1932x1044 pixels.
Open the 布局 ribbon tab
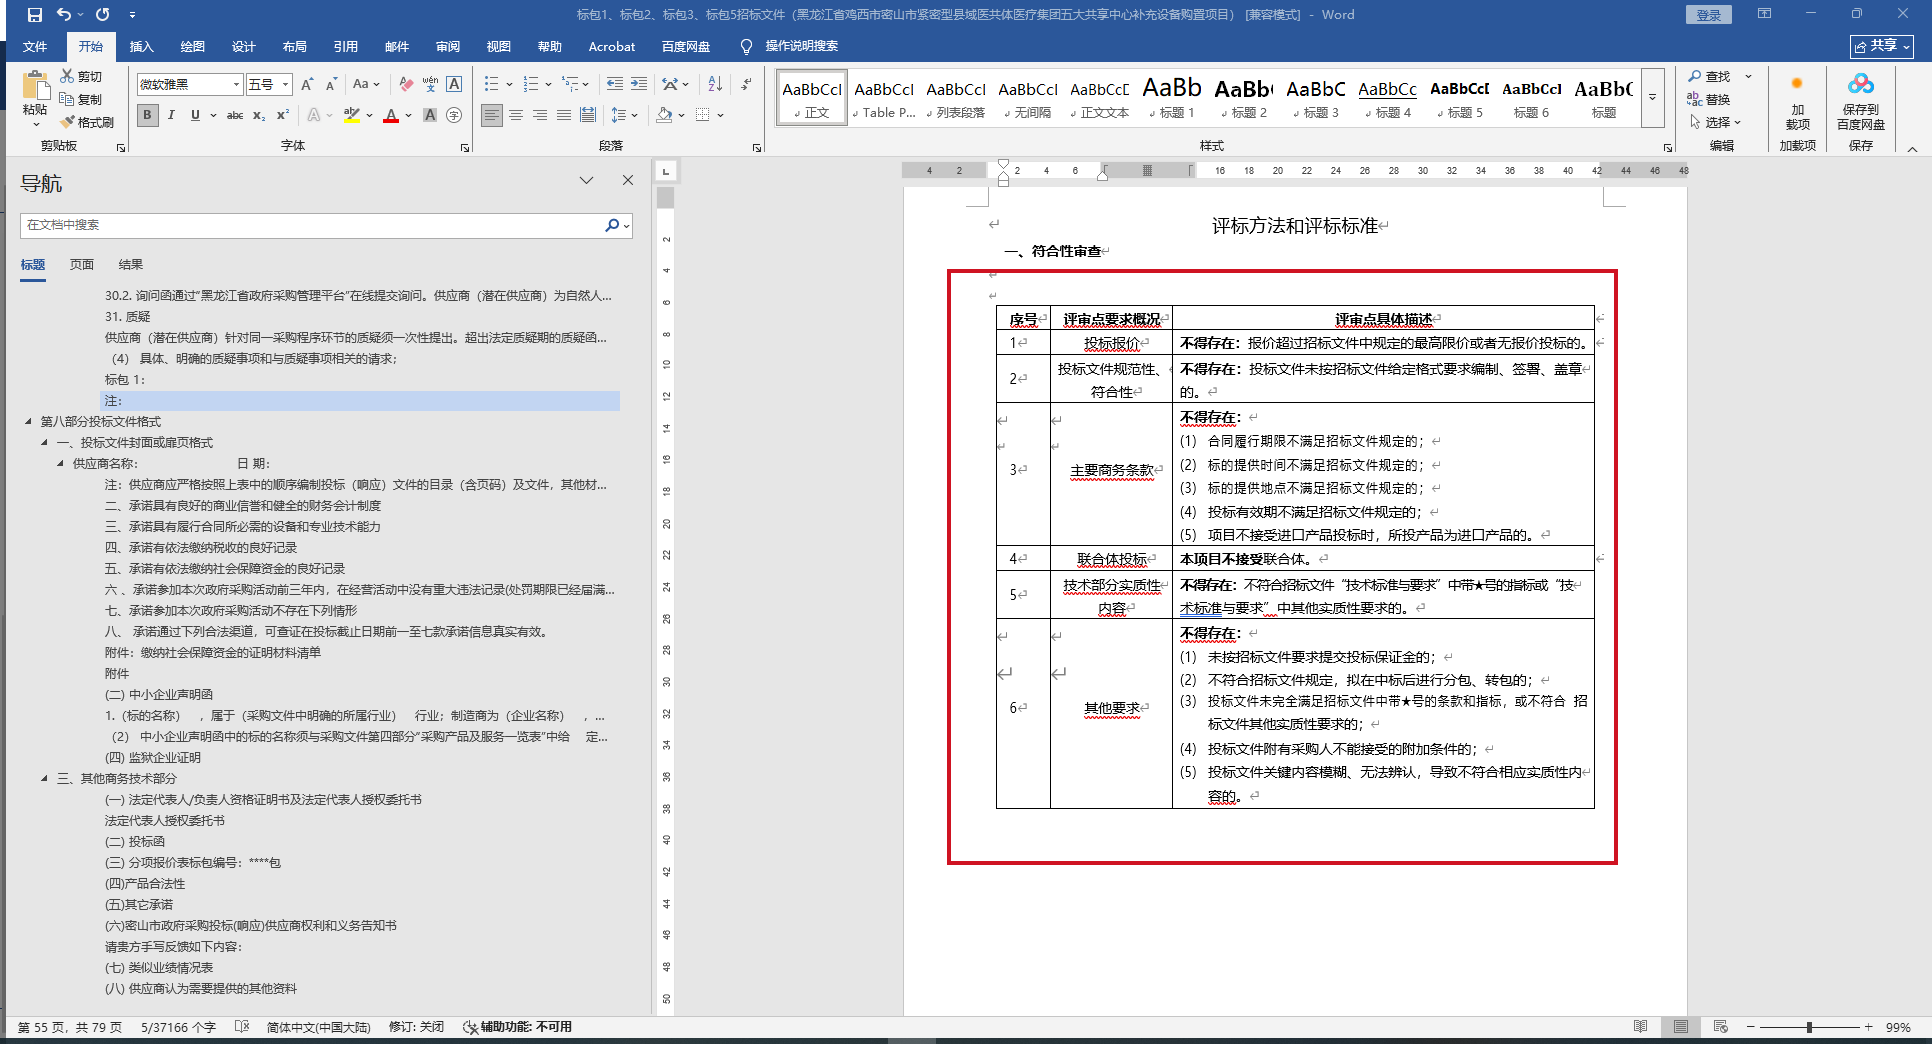tap(294, 46)
